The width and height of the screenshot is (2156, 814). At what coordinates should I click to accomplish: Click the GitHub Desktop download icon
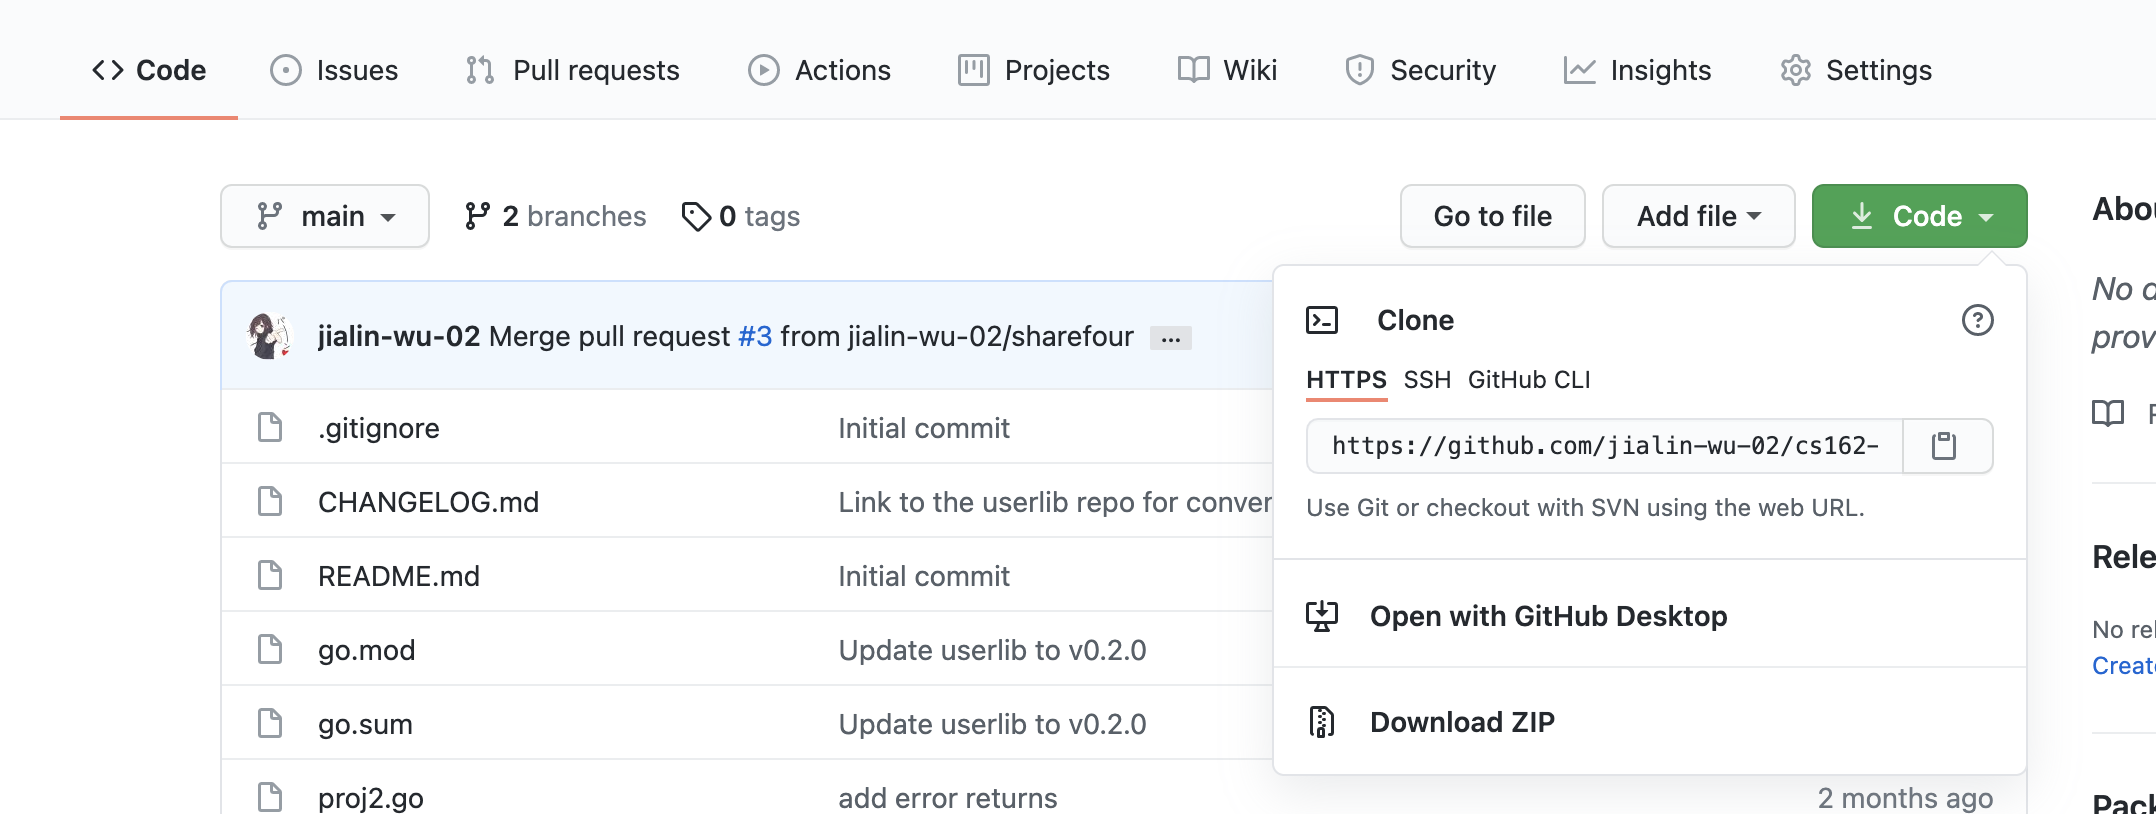pyautogui.click(x=1322, y=616)
